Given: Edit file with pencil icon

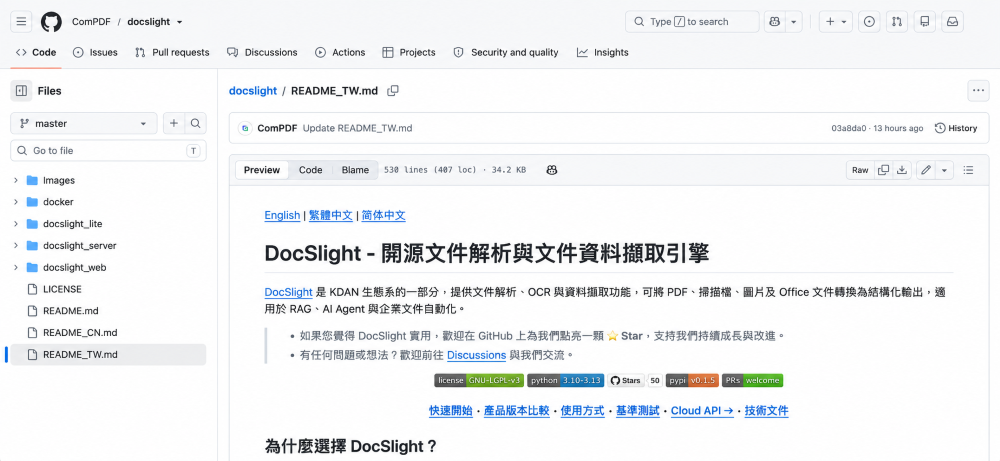Looking at the screenshot, I should coord(926,170).
